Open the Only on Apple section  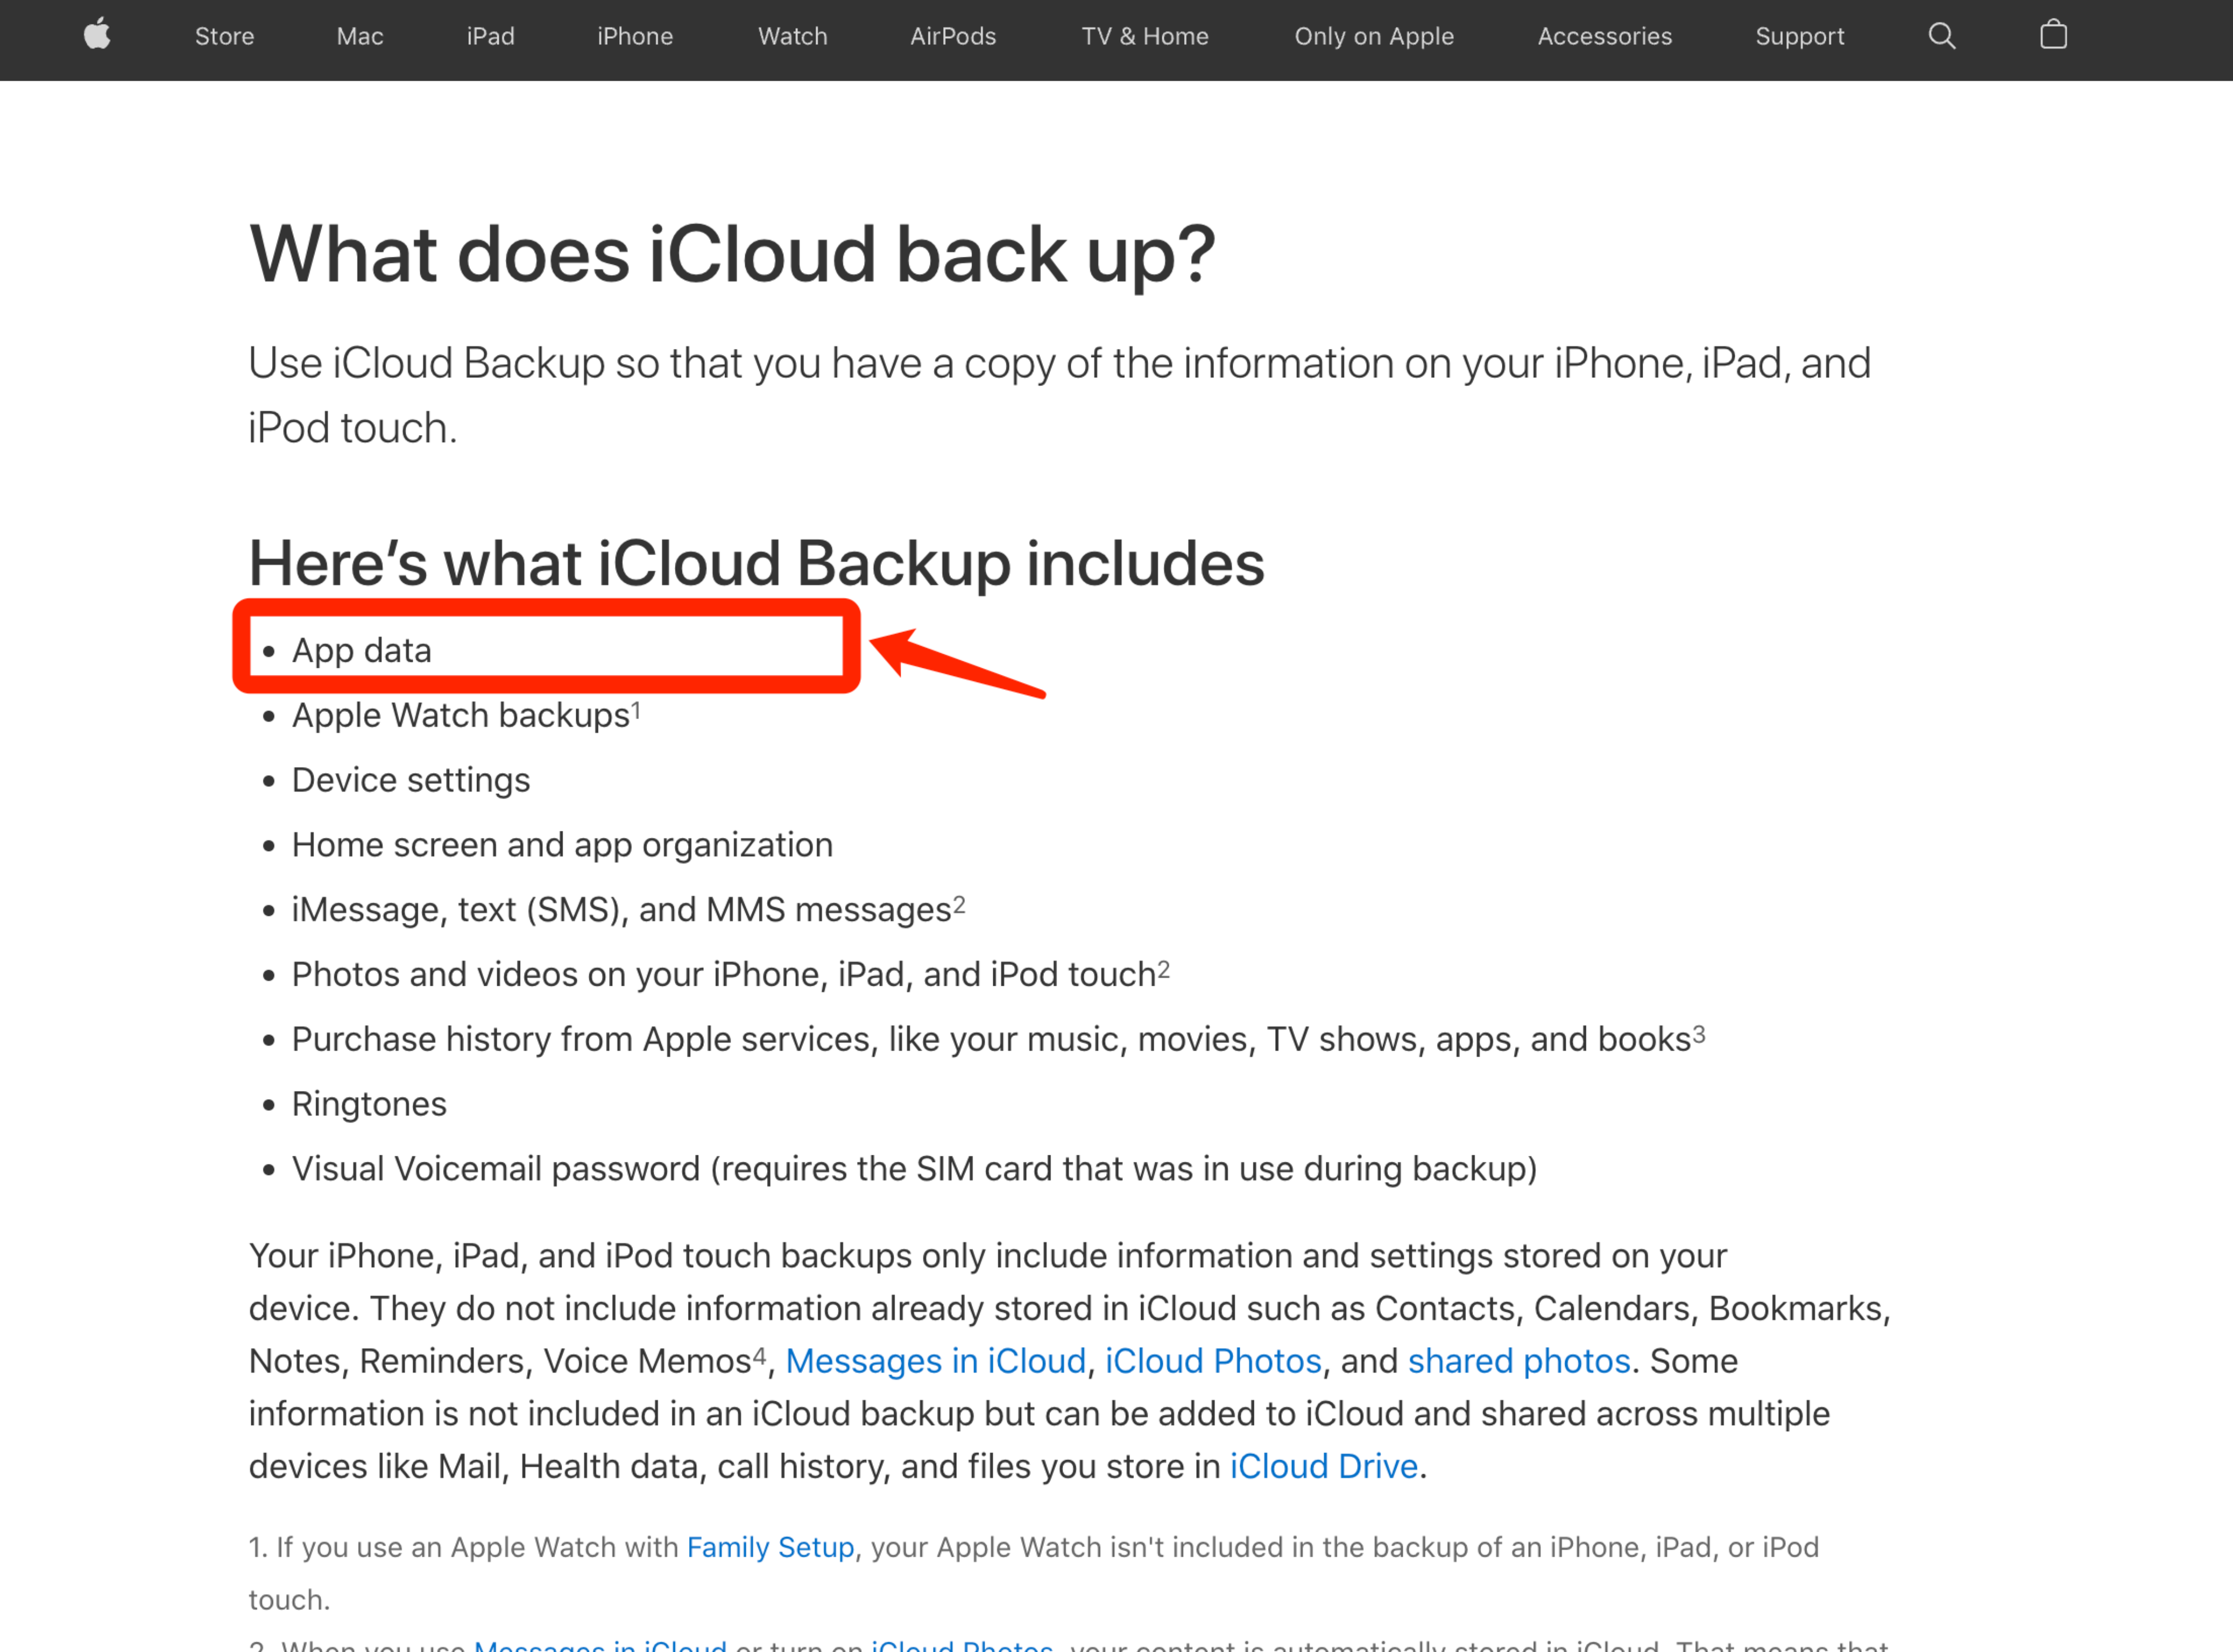tap(1374, 36)
